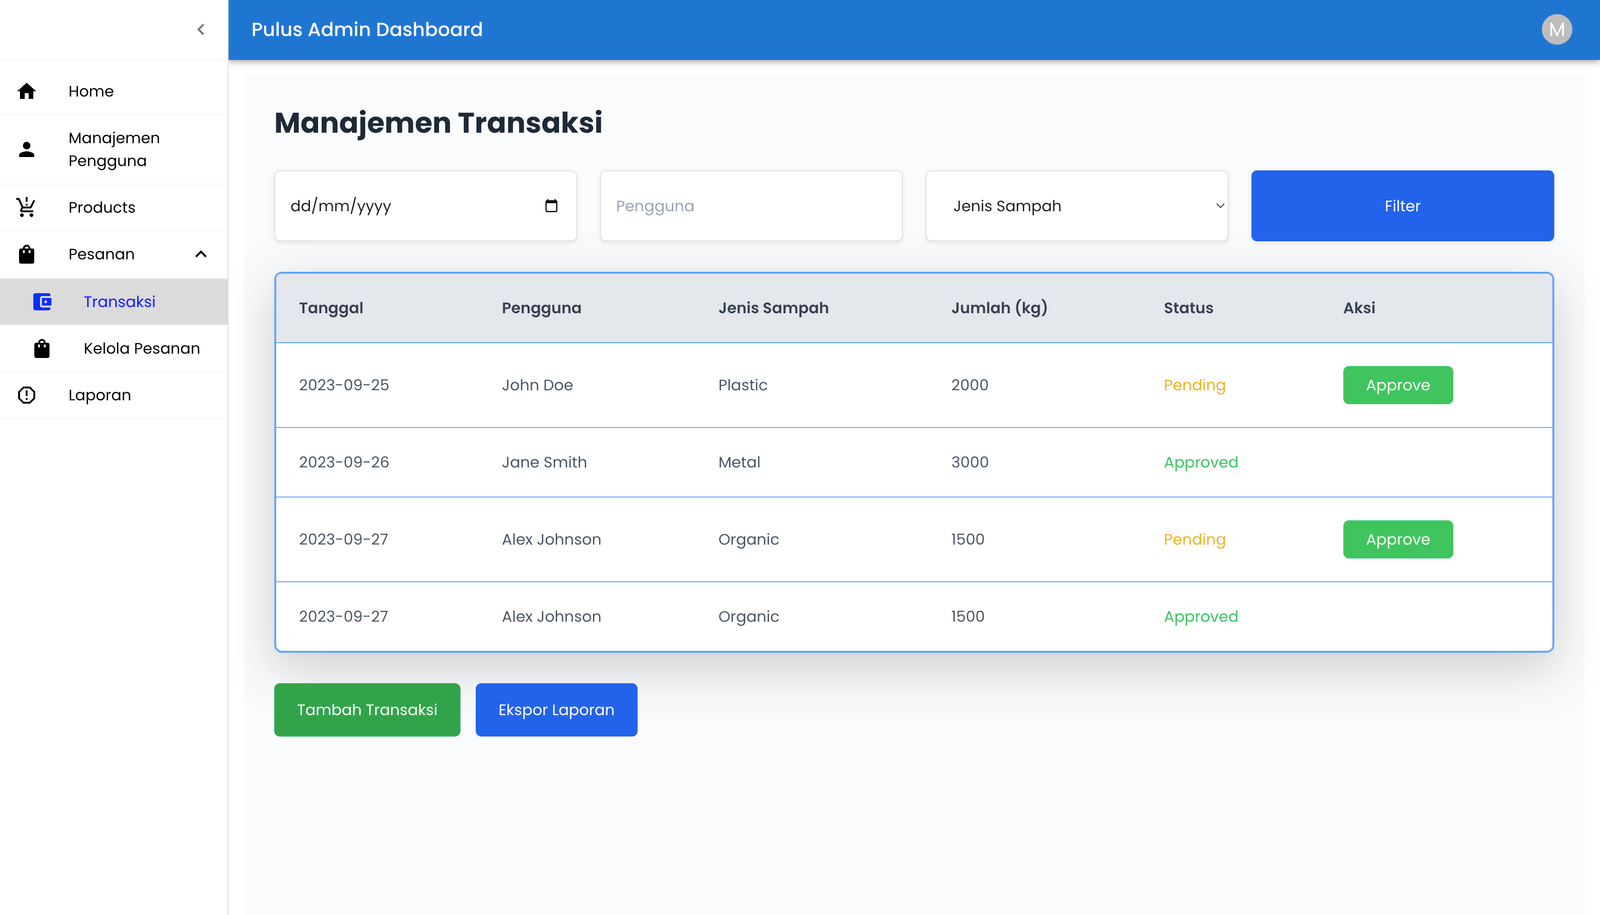Open the Jenis Sampah dropdown
The image size is (1600, 915).
pos(1076,206)
